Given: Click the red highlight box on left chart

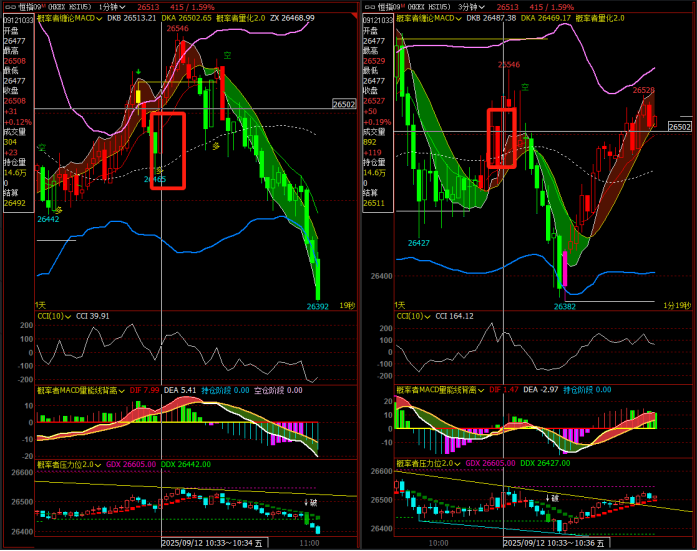Looking at the screenshot, I should (x=167, y=146).
